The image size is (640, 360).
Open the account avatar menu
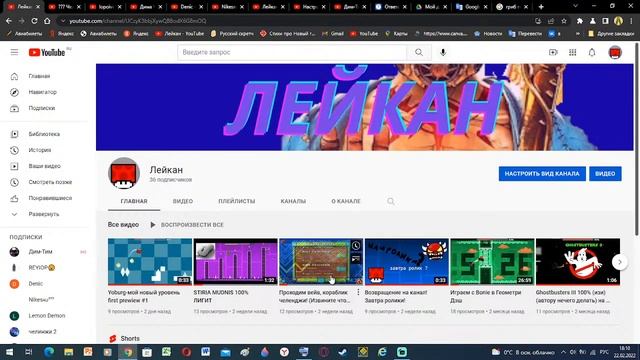coord(615,52)
